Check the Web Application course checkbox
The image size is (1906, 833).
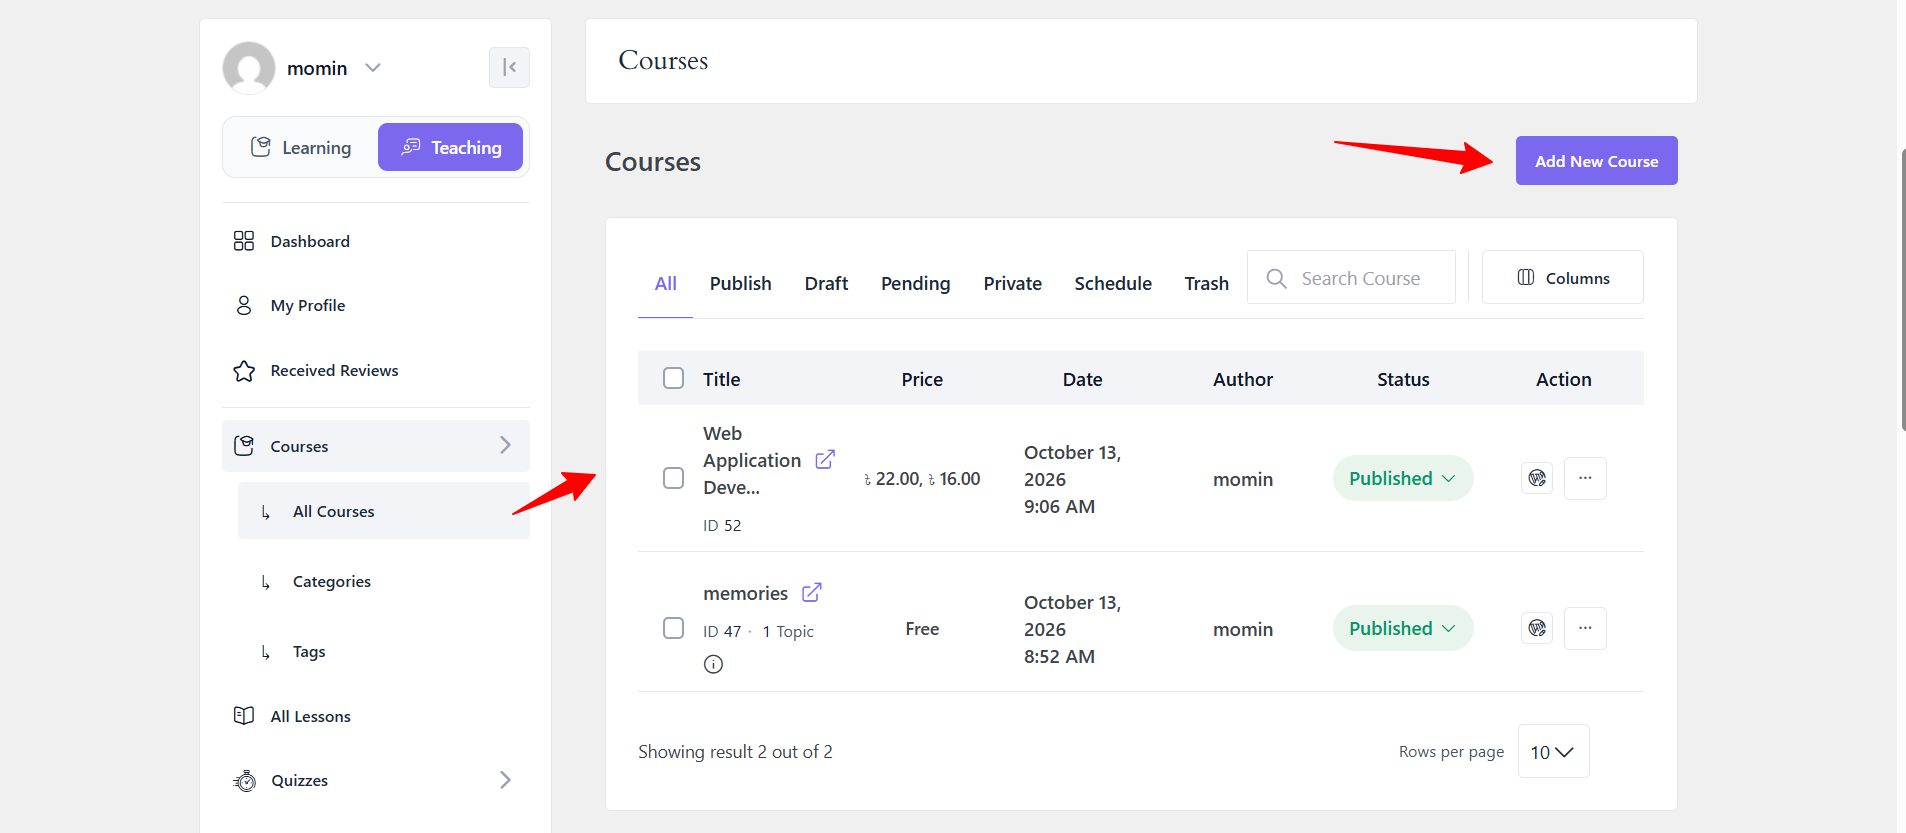click(x=674, y=478)
